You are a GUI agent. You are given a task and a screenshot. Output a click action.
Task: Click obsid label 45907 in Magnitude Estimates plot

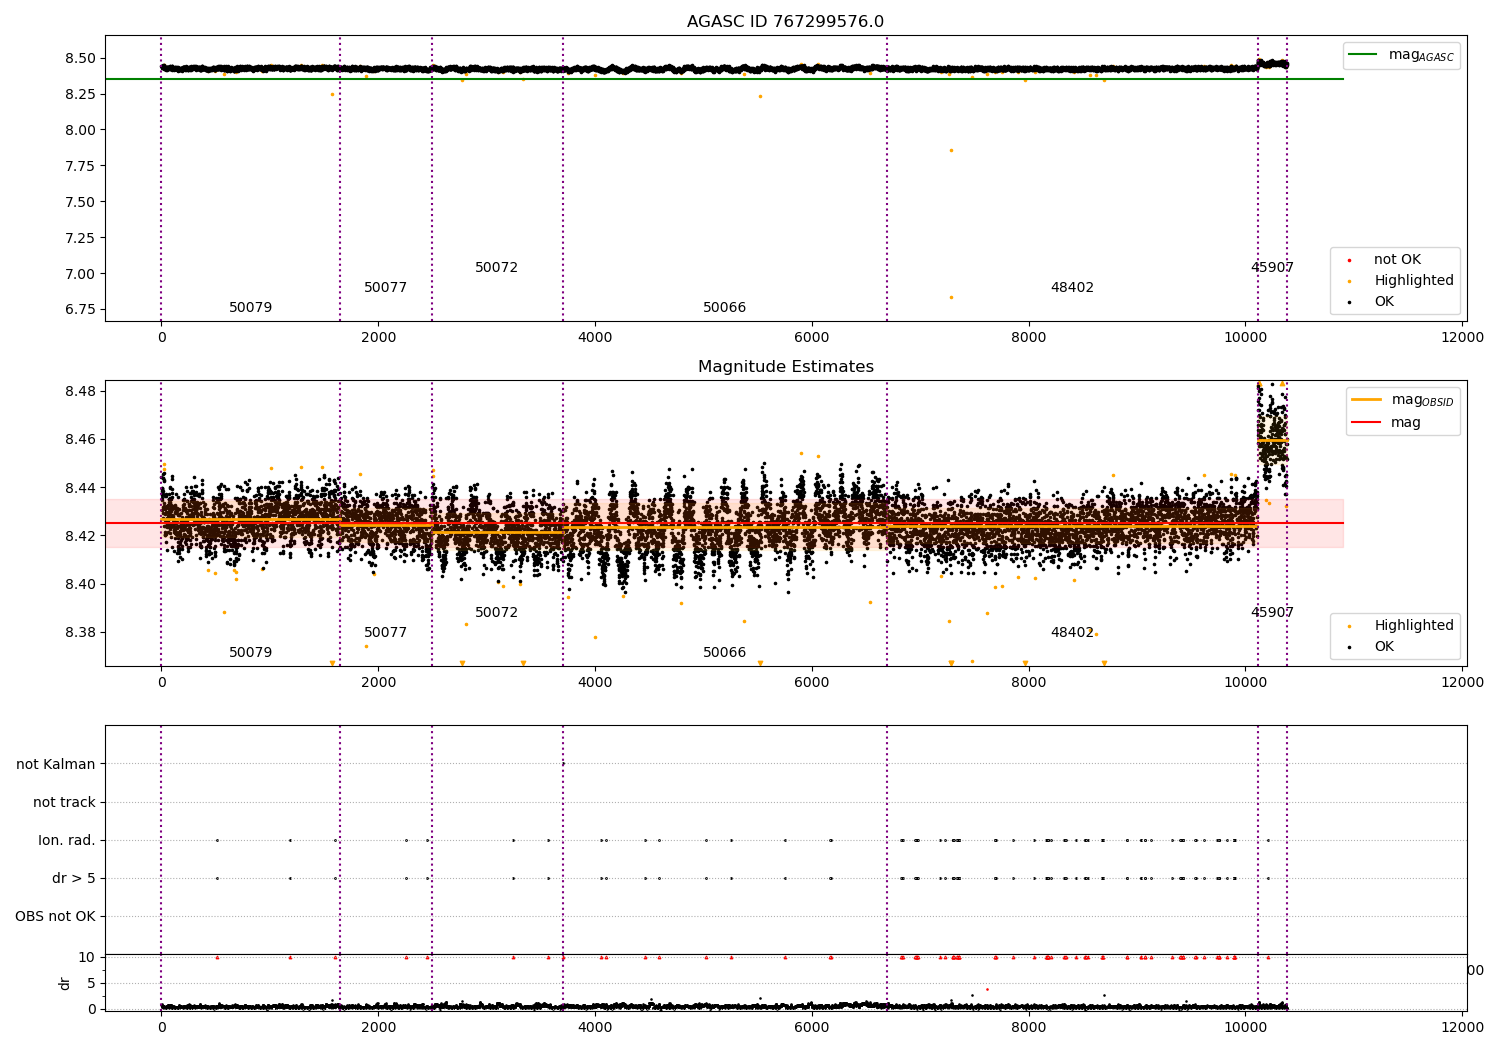pos(1272,613)
